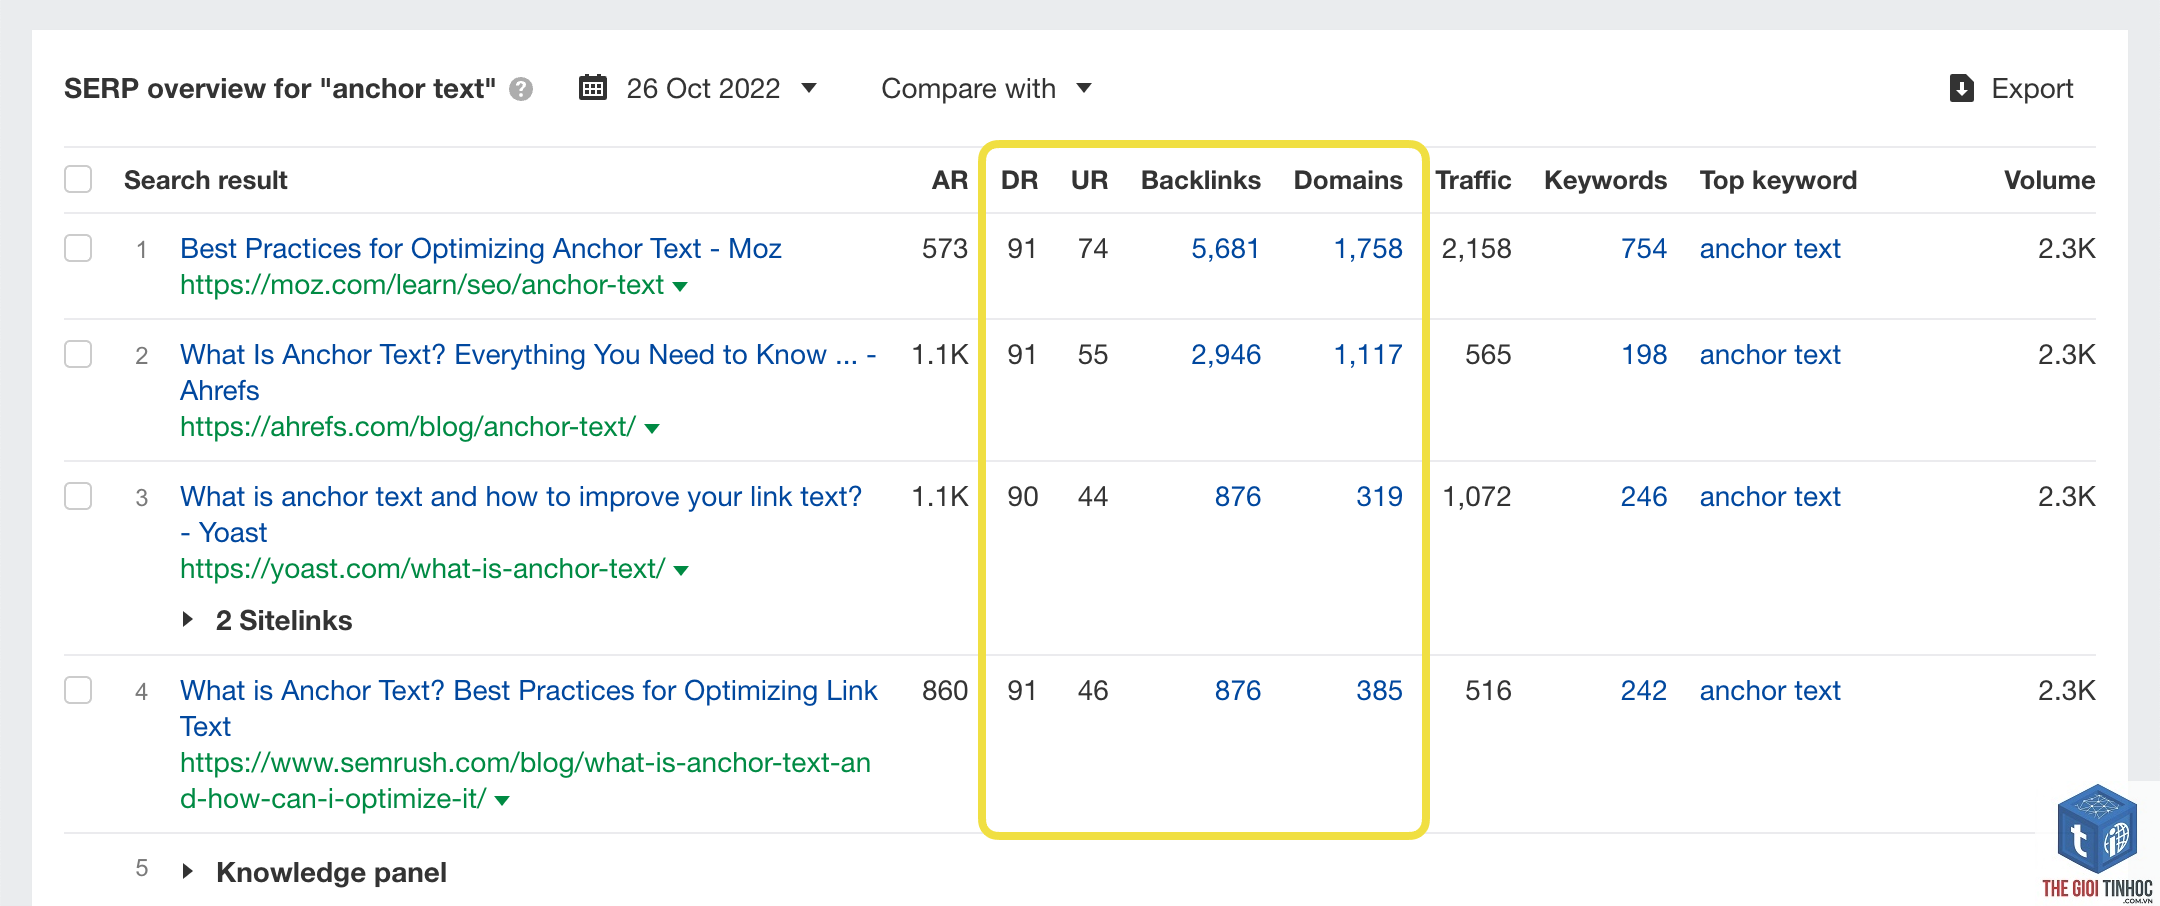Tick the select-all checkbox in header row
Viewport: 2160px width, 906px height.
click(x=78, y=179)
